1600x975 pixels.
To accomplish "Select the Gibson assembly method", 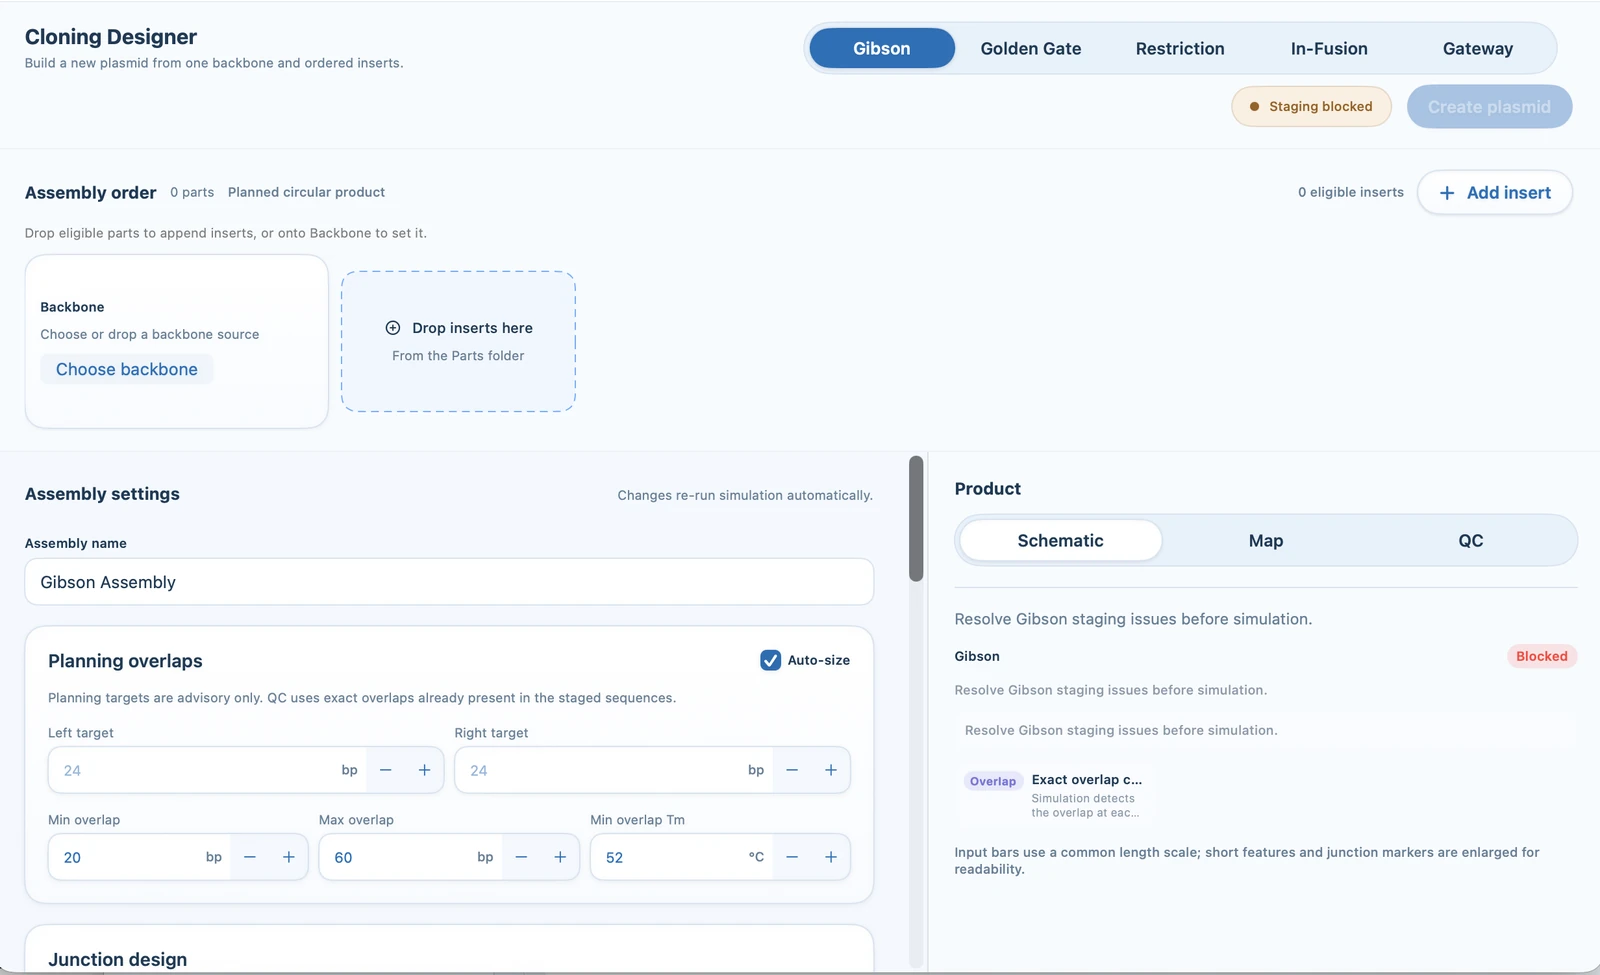I will [882, 48].
